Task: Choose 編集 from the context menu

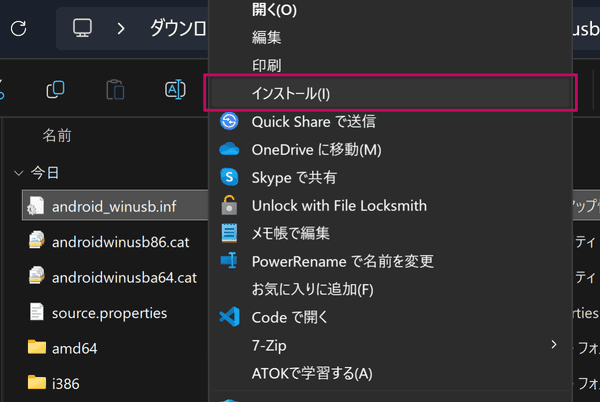Action: click(x=390, y=37)
